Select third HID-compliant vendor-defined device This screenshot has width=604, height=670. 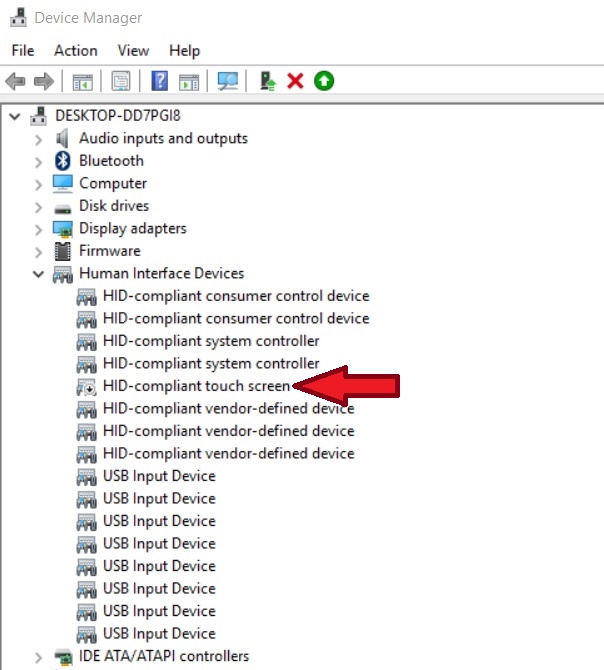coord(229,454)
